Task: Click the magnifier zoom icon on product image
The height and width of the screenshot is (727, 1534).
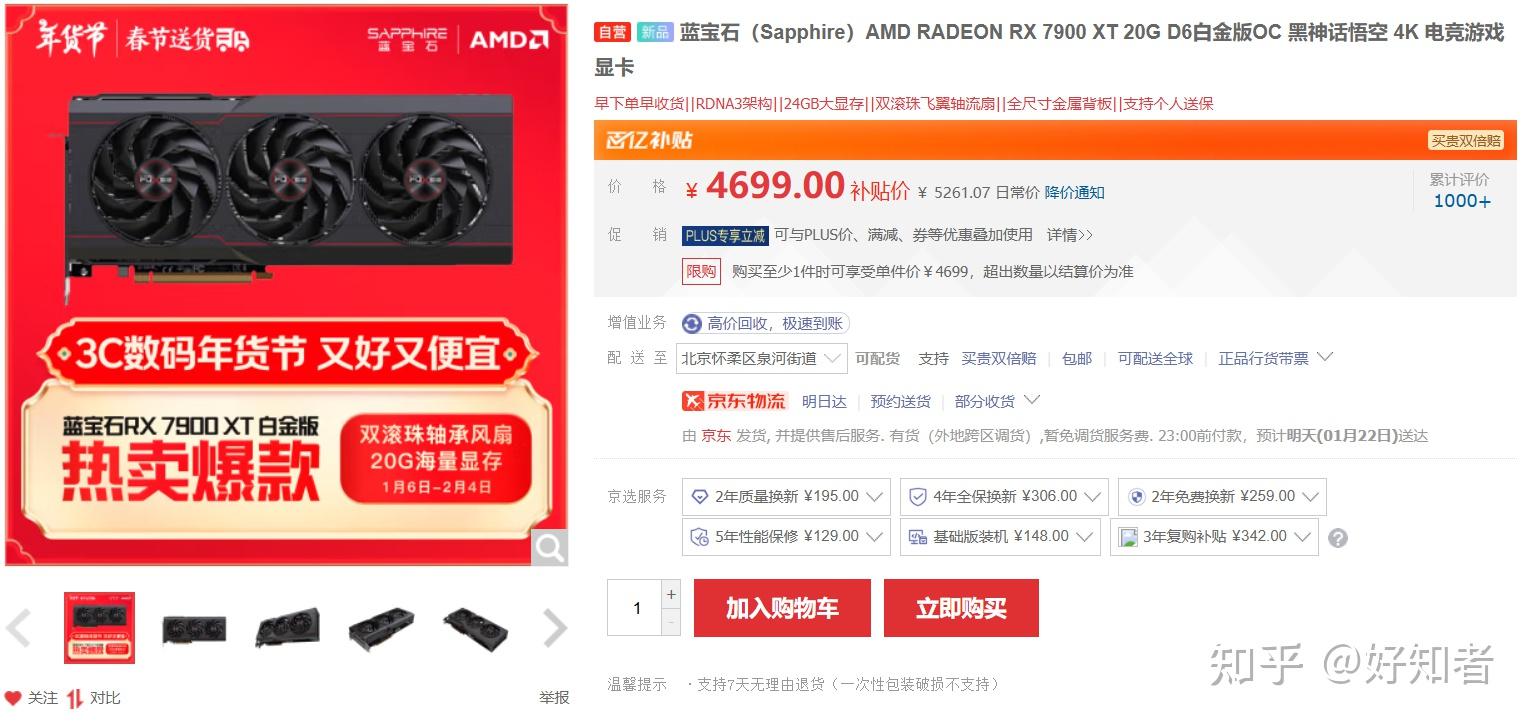Action: pyautogui.click(x=550, y=547)
